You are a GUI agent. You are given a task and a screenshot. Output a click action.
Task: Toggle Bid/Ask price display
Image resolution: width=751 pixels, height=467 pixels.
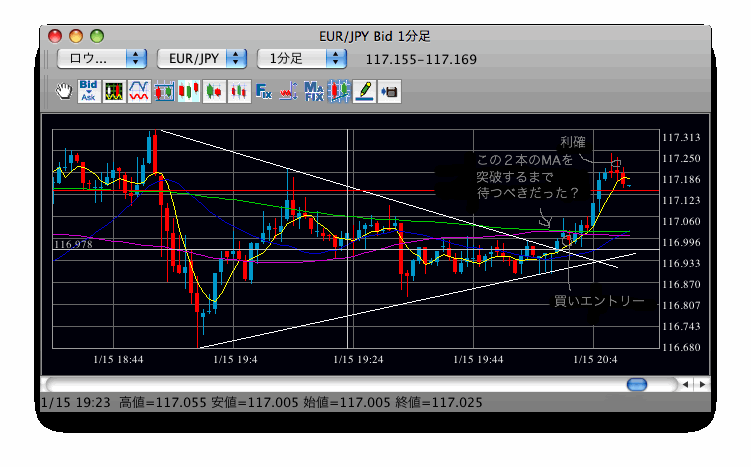click(89, 91)
